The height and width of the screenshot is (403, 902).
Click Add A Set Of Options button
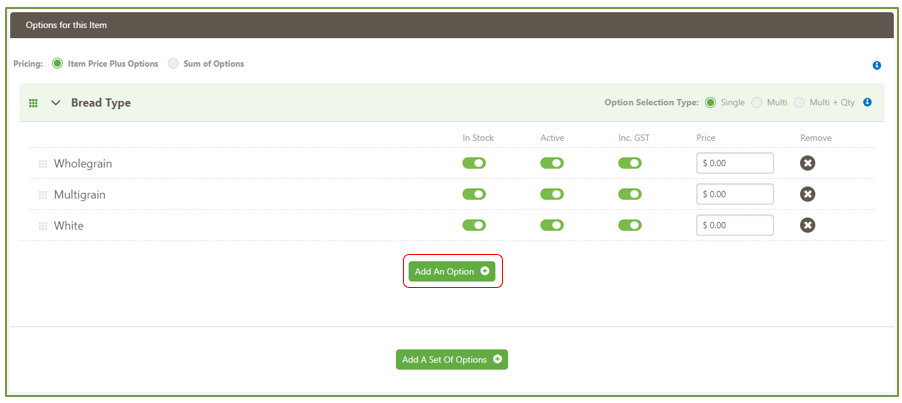pos(452,359)
